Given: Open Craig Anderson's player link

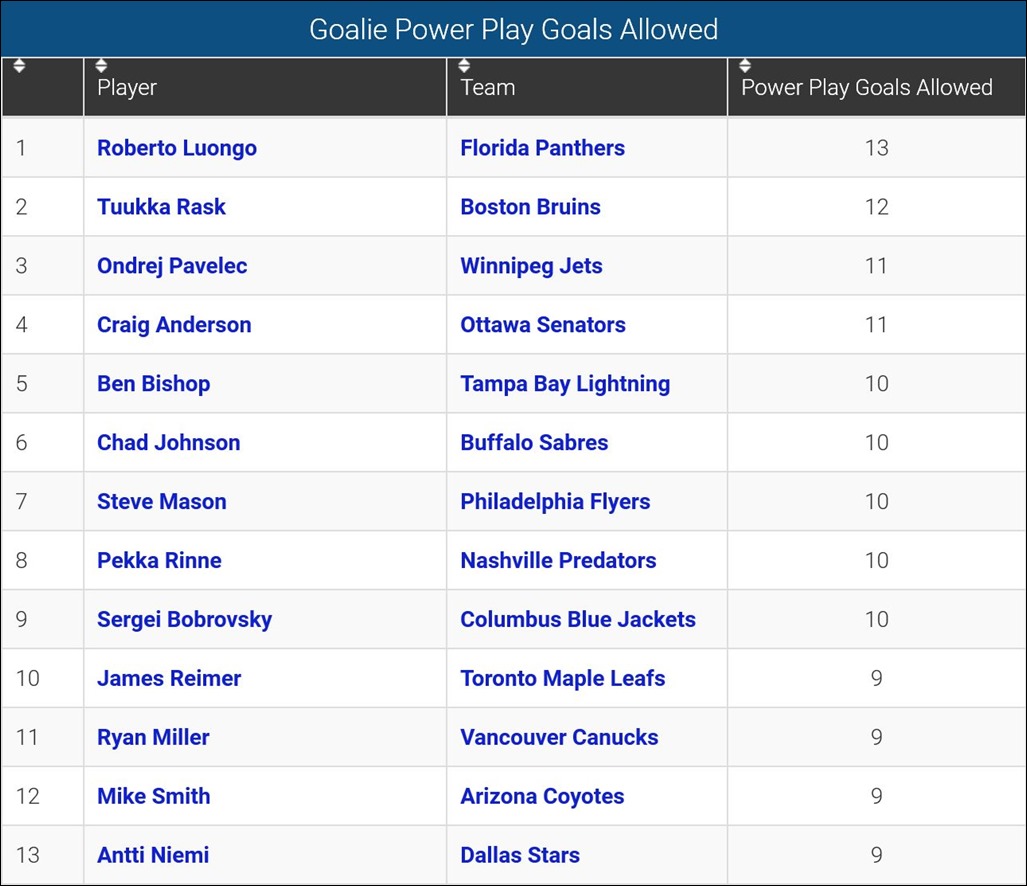Looking at the screenshot, I should tap(174, 324).
